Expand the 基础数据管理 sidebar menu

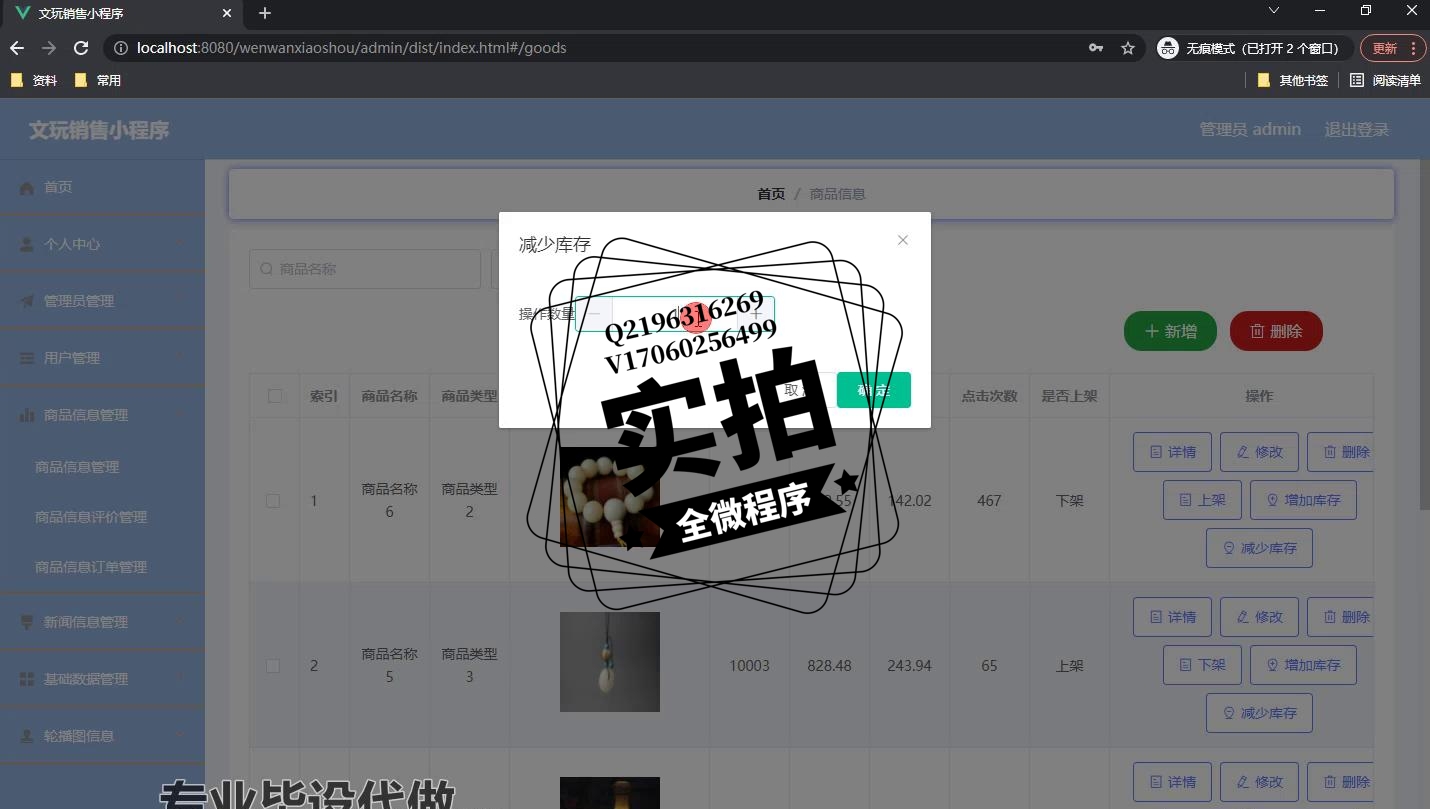[102, 679]
